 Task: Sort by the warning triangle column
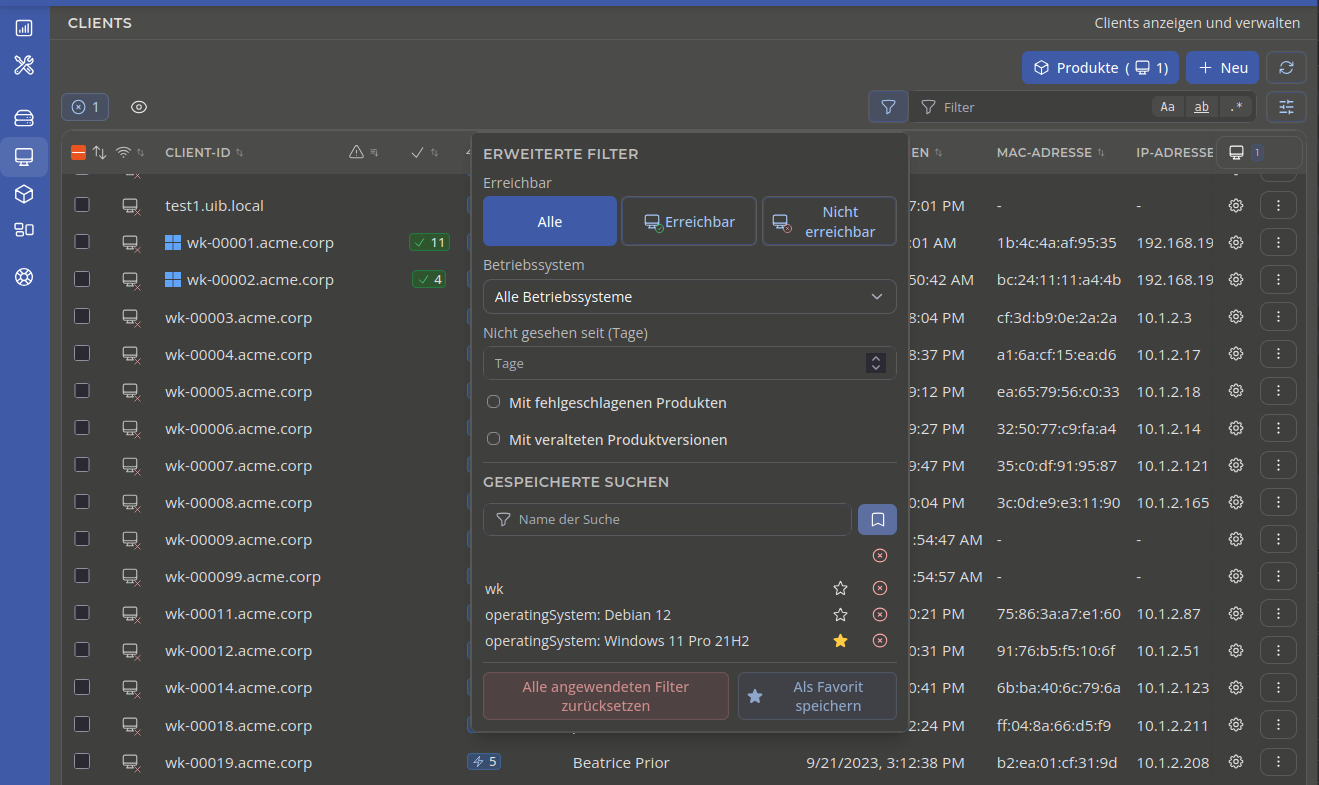[x=363, y=153]
